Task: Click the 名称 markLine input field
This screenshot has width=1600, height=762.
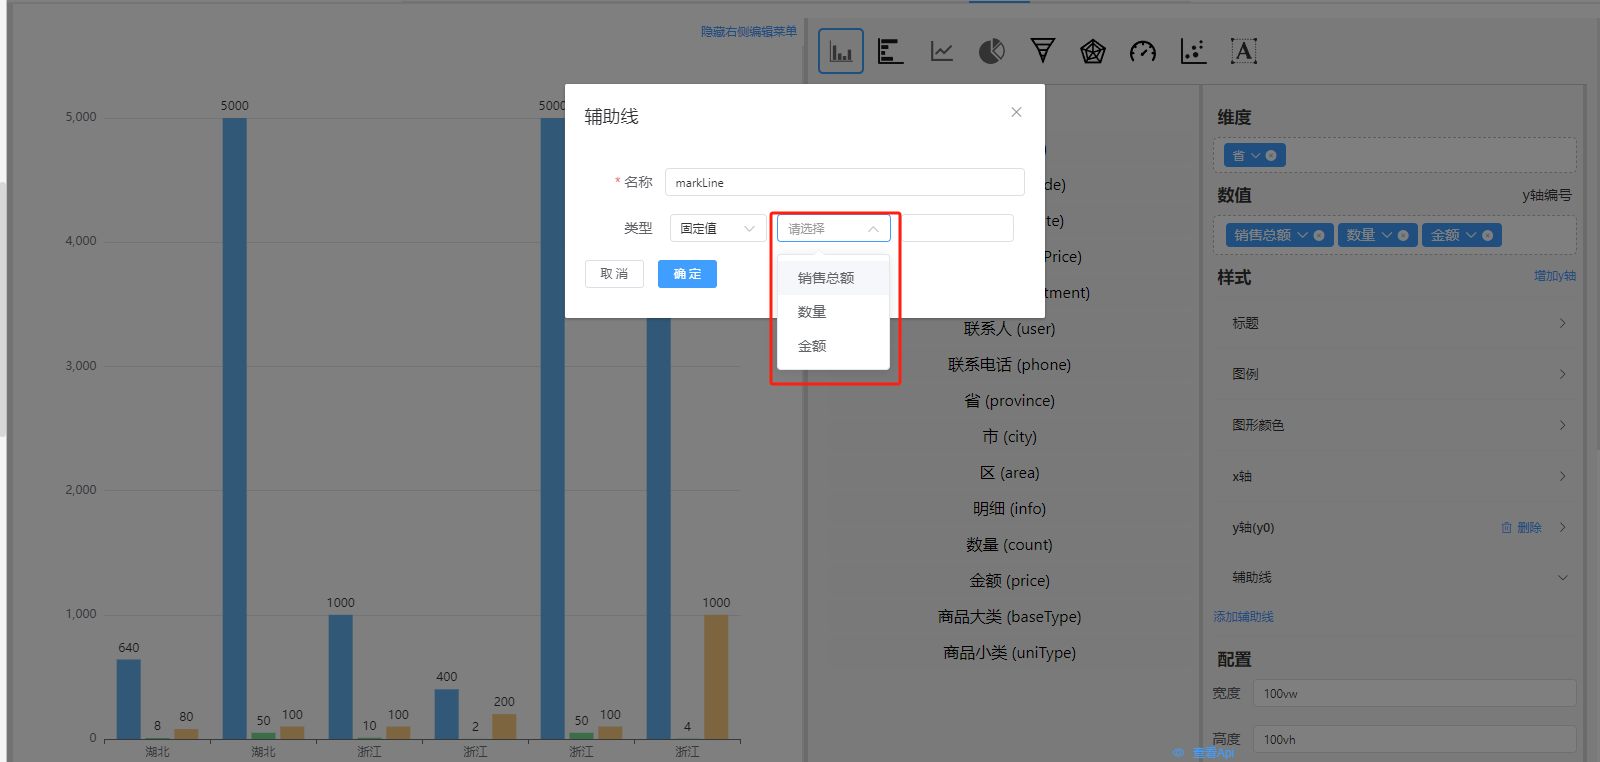Action: pyautogui.click(x=844, y=182)
